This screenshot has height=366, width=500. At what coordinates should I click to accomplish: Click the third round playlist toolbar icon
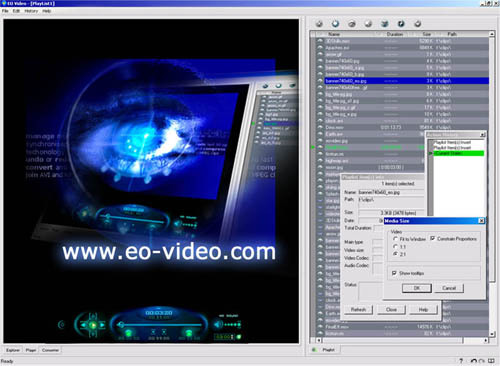coord(352,24)
